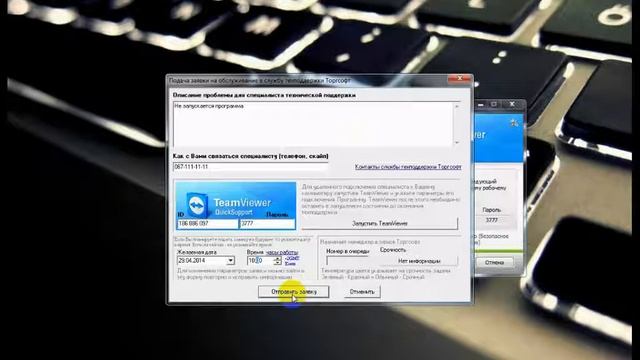Click the Киев timezone link
Image resolution: width=640 pixels, height=360 pixels.
pyautogui.click(x=290, y=264)
